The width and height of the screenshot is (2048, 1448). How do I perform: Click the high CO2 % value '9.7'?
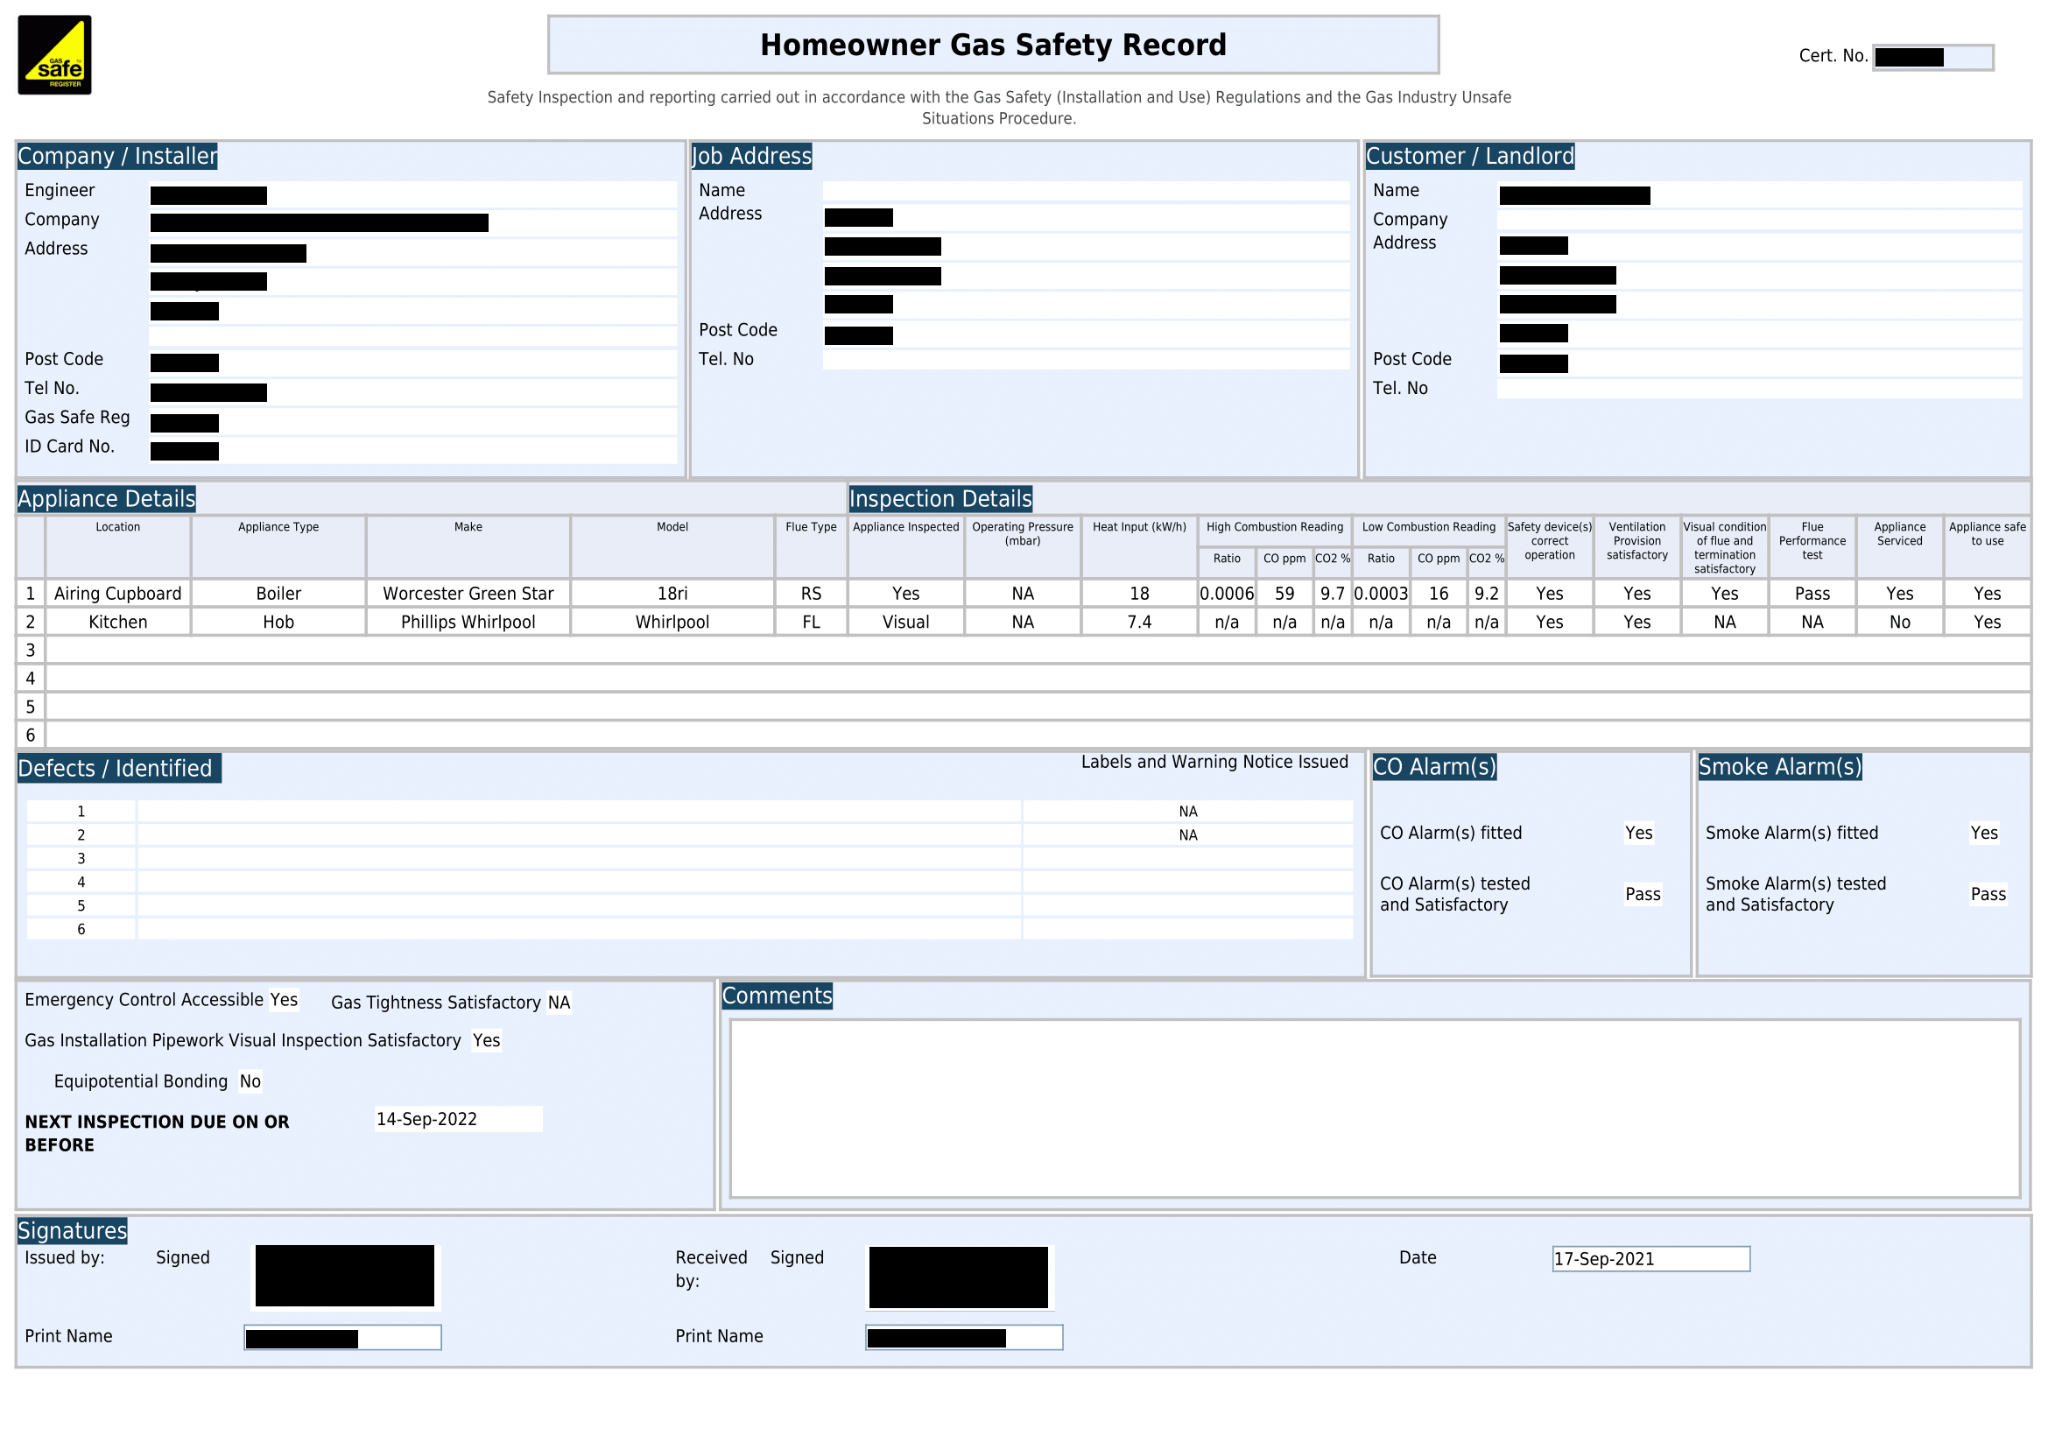(1332, 593)
